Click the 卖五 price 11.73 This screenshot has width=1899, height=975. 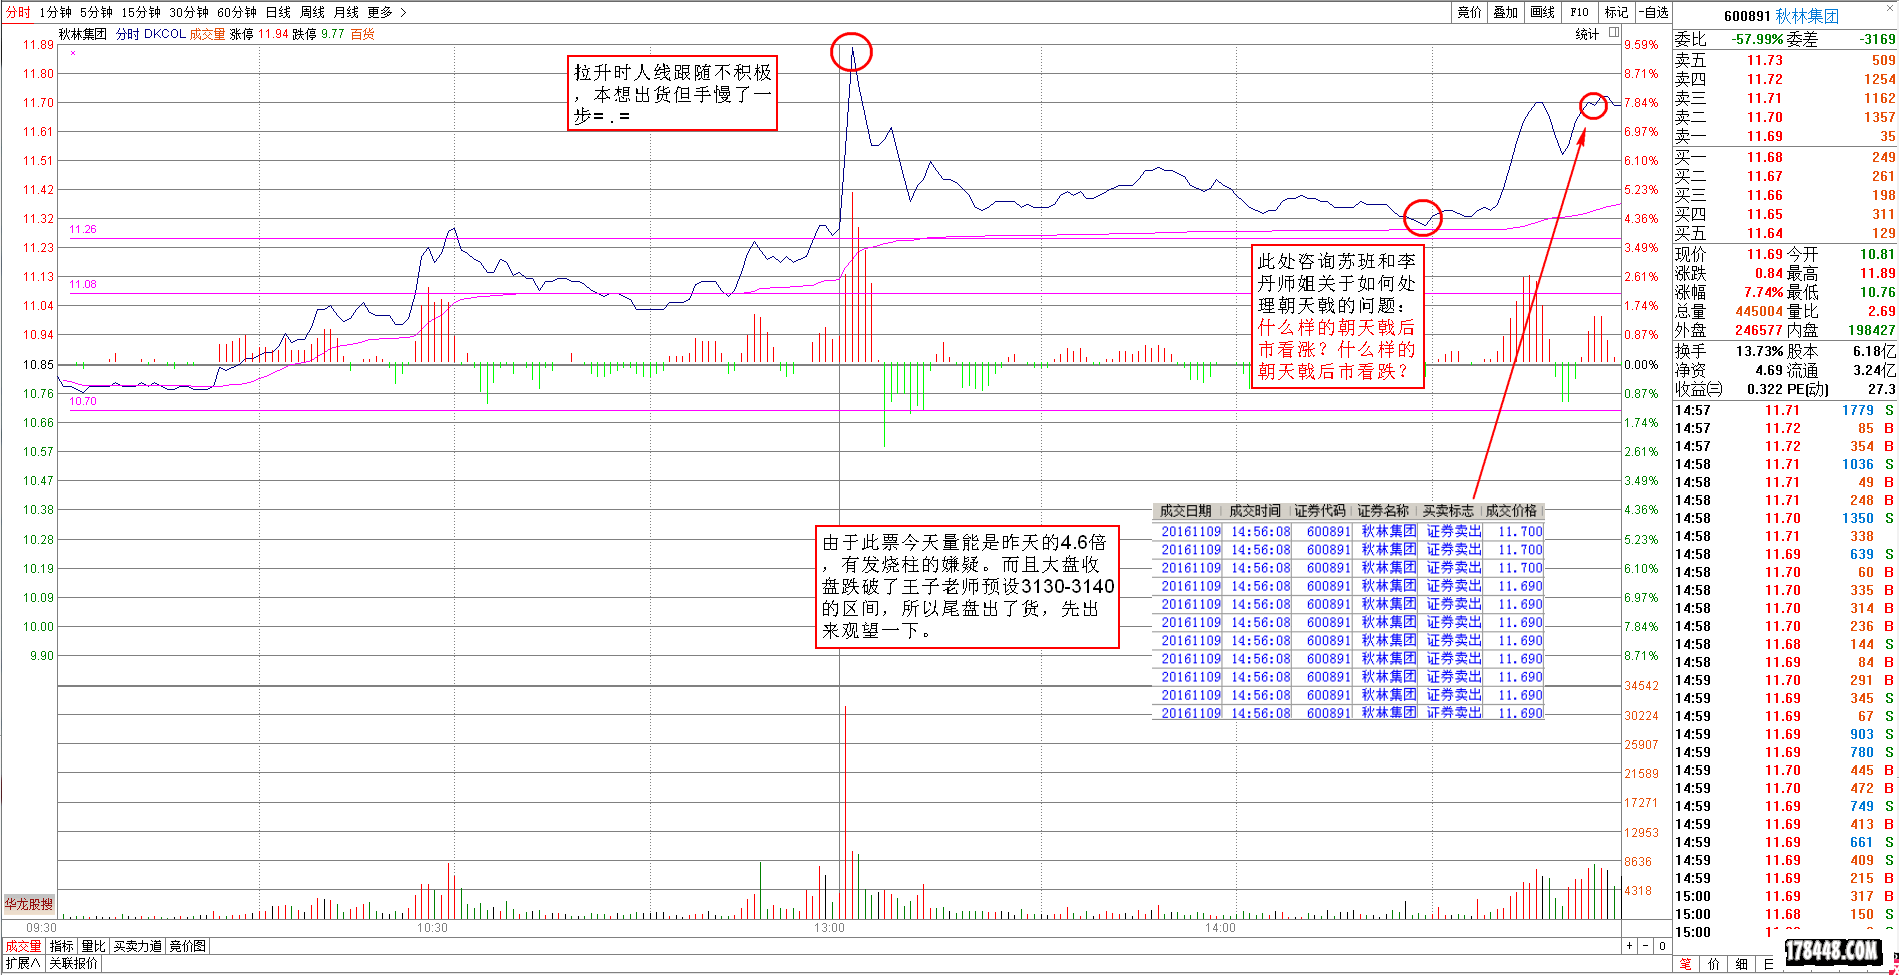pyautogui.click(x=1765, y=60)
